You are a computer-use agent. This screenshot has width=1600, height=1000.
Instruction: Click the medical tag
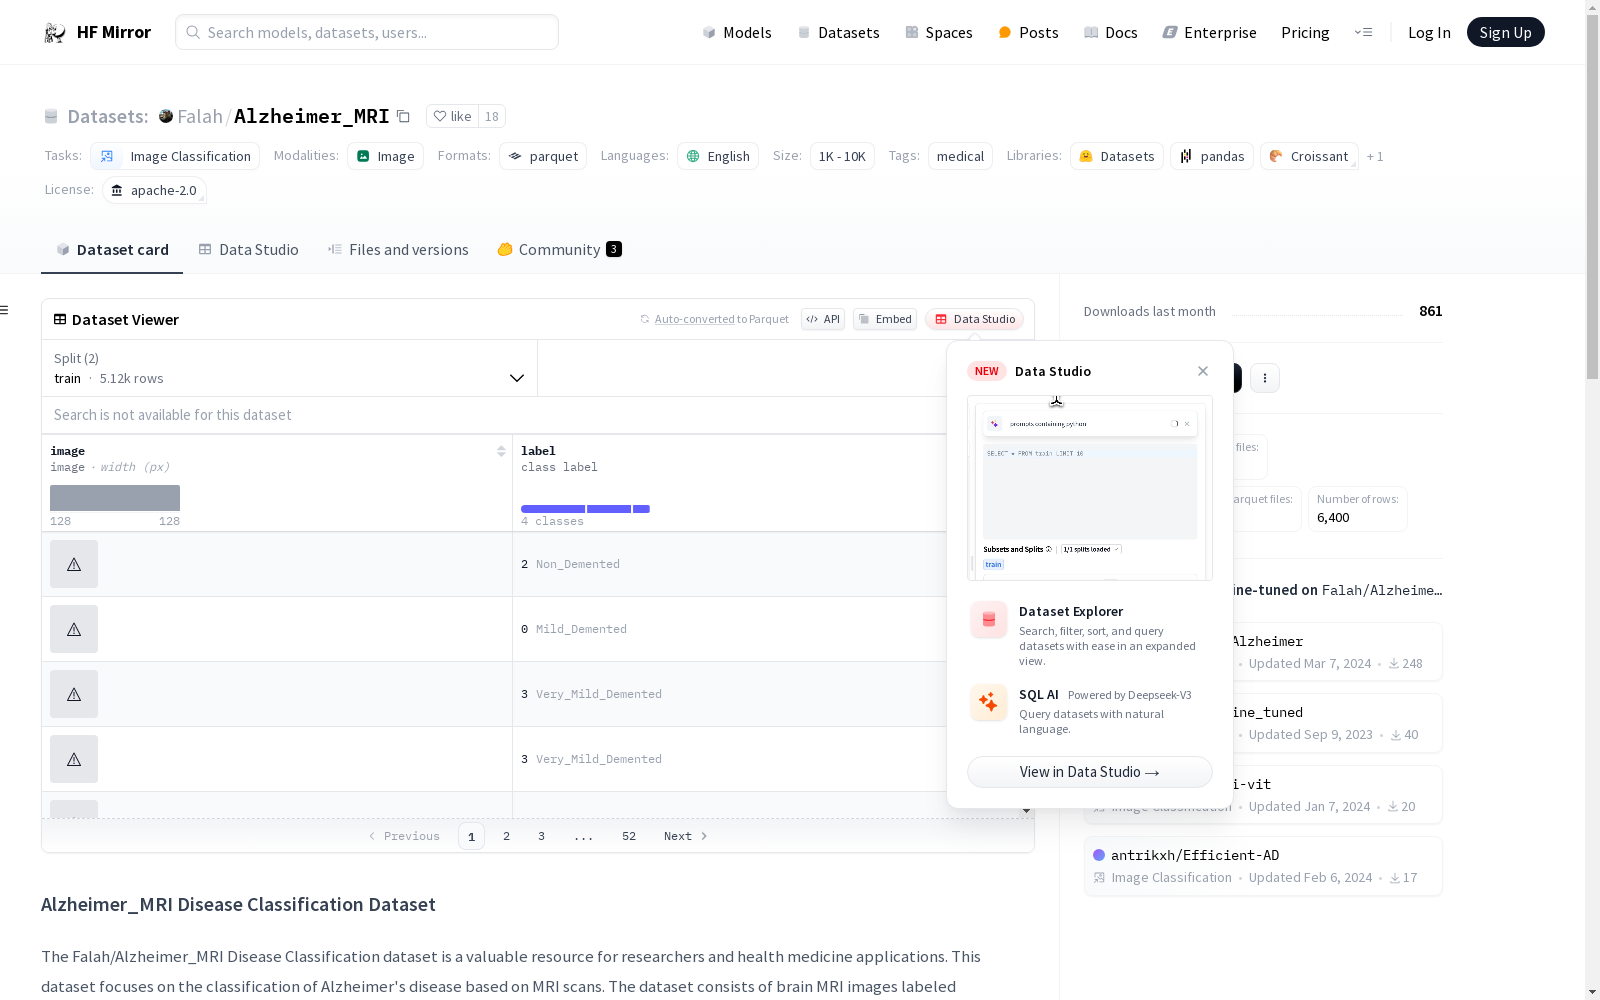pos(960,156)
